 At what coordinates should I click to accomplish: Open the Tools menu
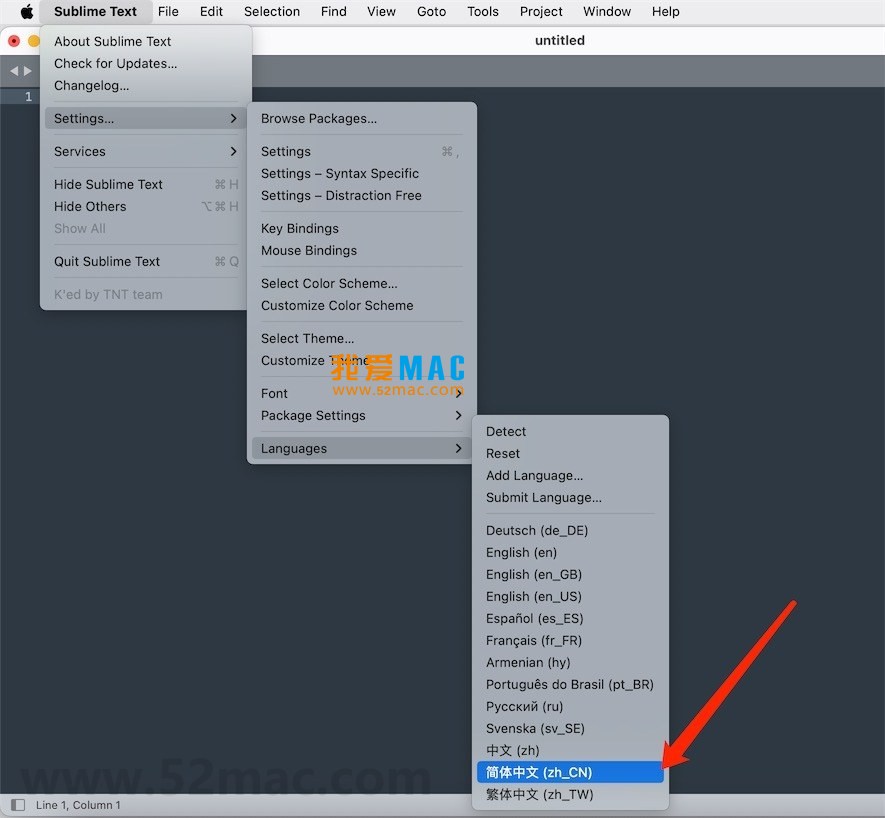483,11
